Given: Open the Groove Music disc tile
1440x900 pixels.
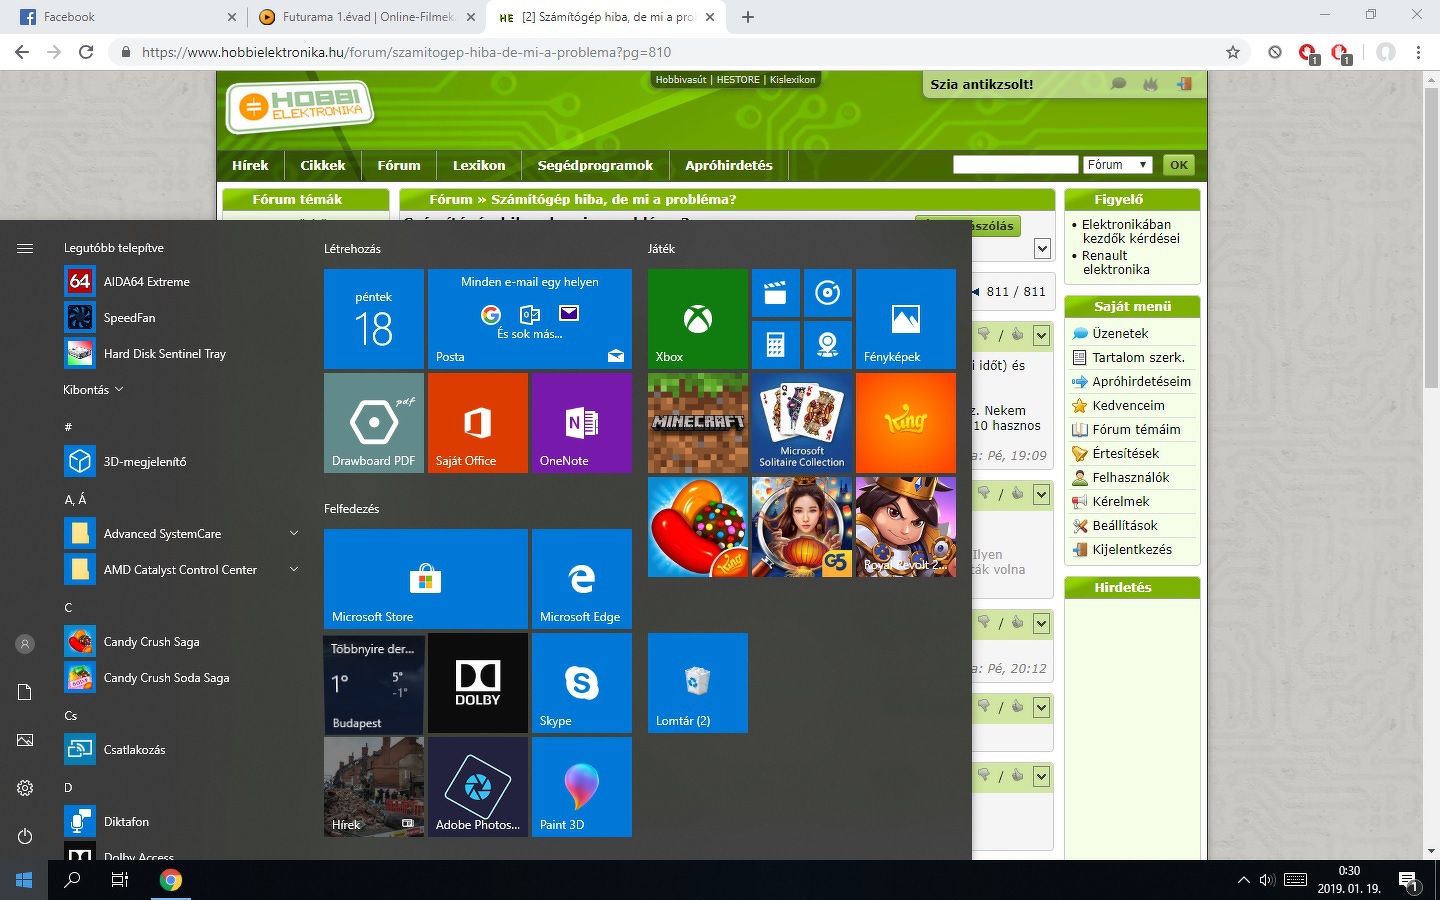Looking at the screenshot, I should pyautogui.click(x=828, y=293).
